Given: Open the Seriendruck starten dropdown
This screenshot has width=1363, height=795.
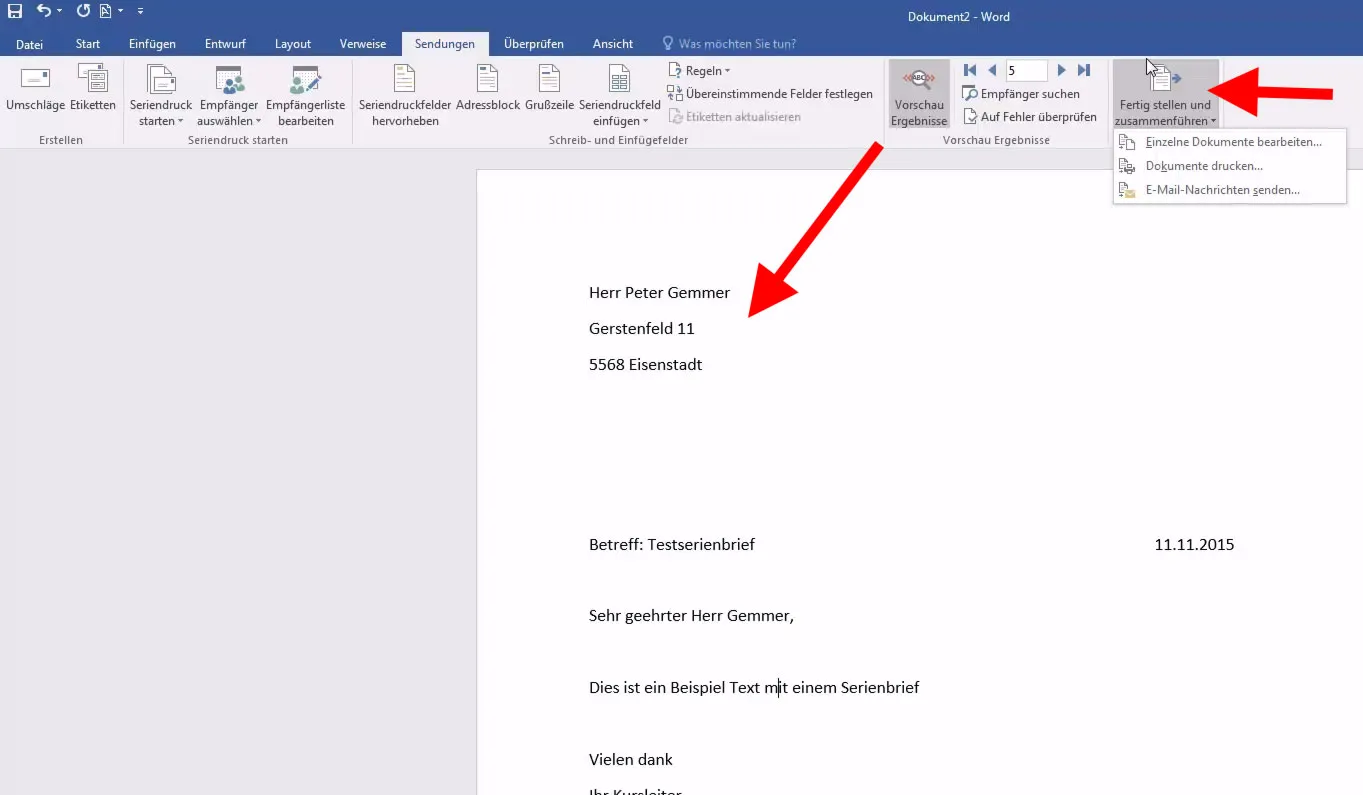Looking at the screenshot, I should click(x=160, y=96).
